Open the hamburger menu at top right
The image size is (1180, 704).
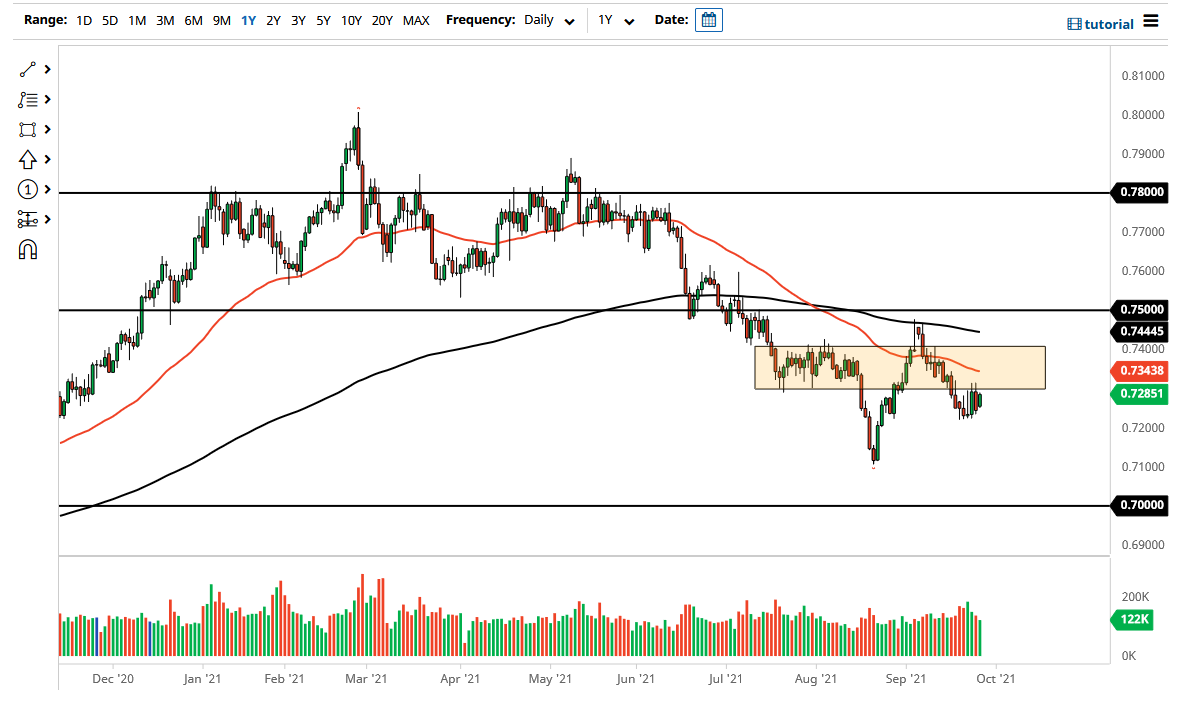[1152, 21]
